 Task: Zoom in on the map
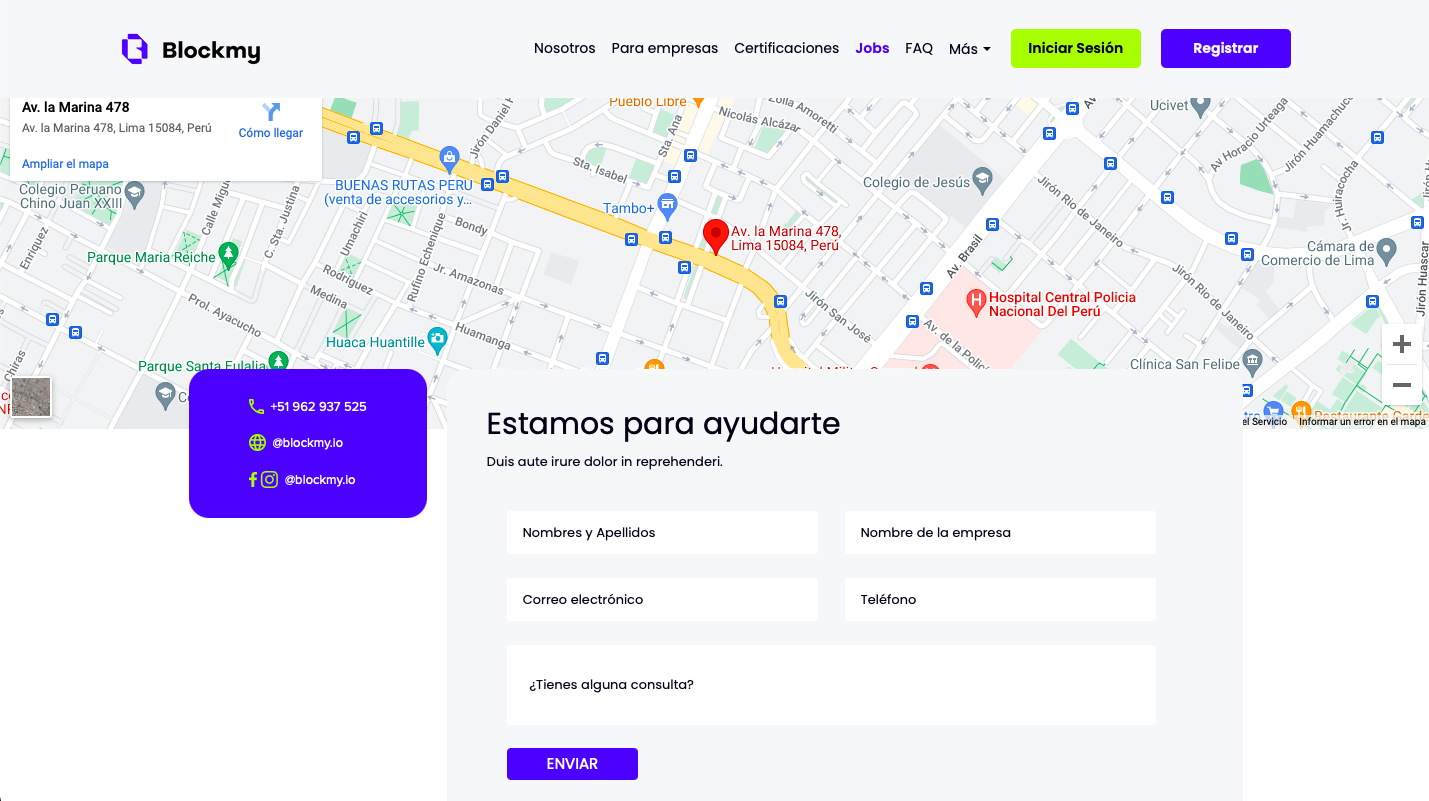(x=1401, y=345)
